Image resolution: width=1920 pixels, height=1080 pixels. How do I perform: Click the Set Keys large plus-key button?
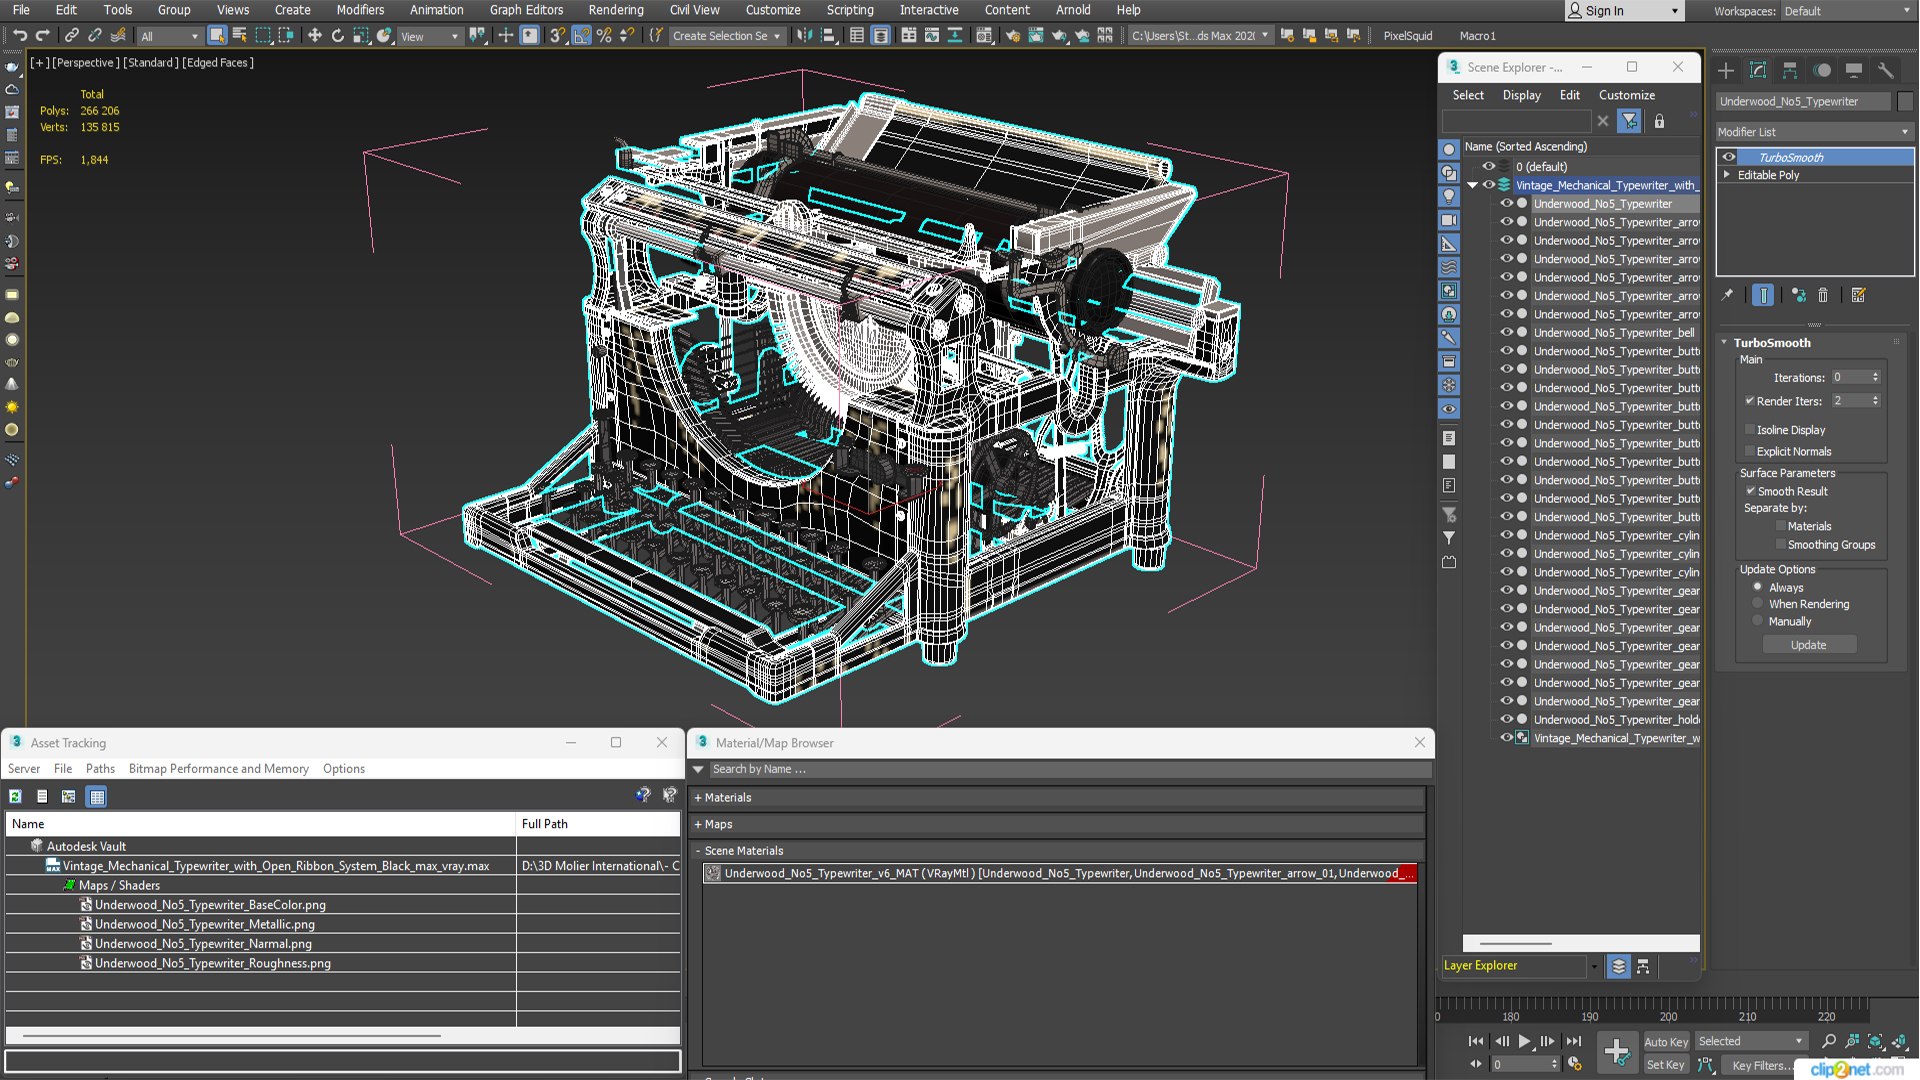coord(1616,1051)
